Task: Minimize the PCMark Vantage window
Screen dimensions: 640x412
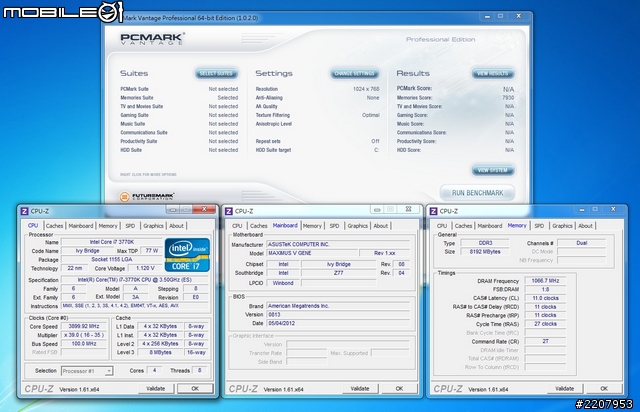Action: 487,17
